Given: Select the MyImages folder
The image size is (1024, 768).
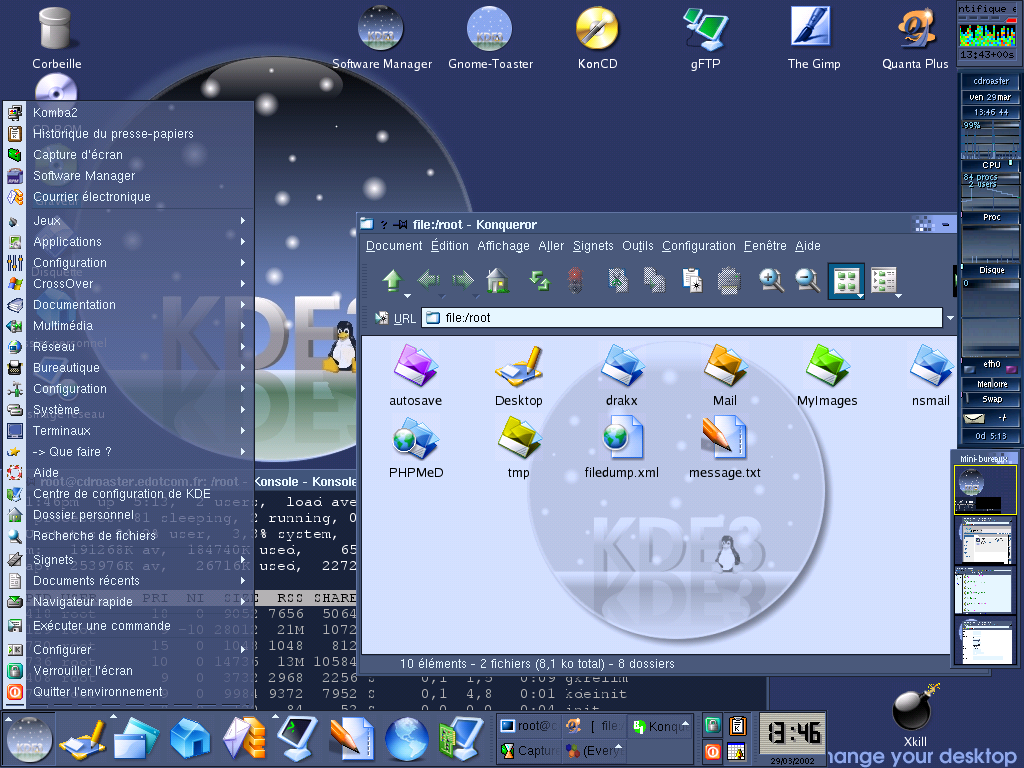Looking at the screenshot, I should coord(827,376).
